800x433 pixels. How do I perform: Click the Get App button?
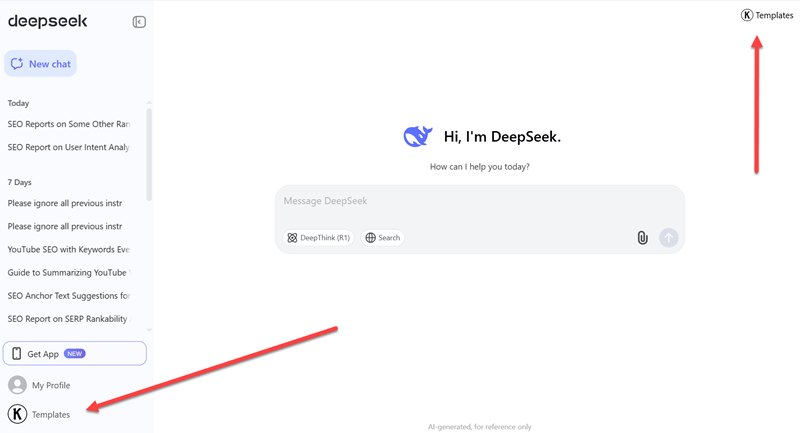click(x=74, y=353)
